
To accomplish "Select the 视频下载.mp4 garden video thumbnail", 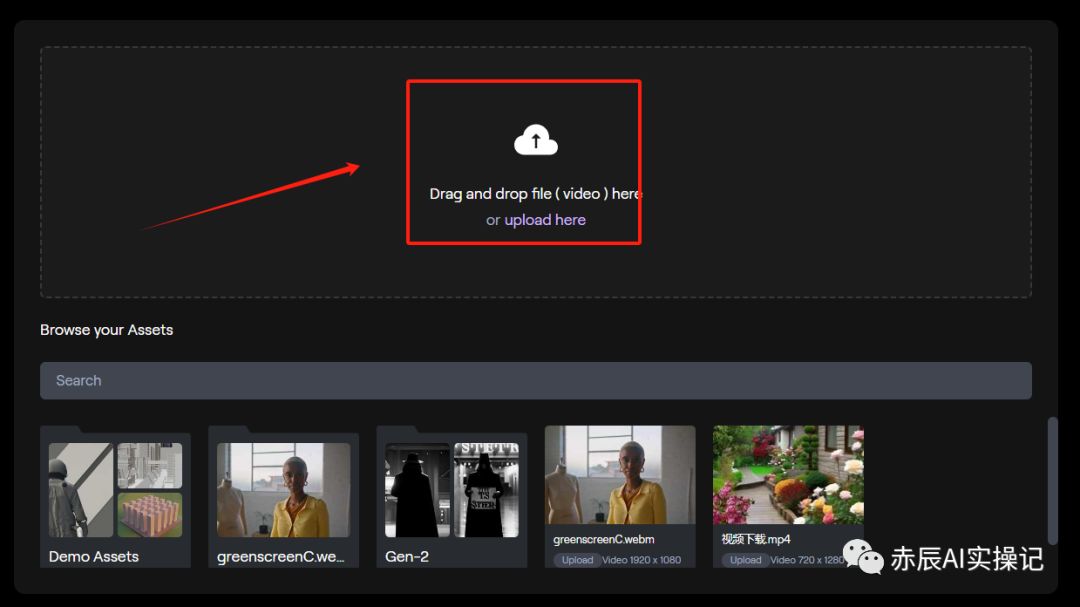I will coord(788,475).
